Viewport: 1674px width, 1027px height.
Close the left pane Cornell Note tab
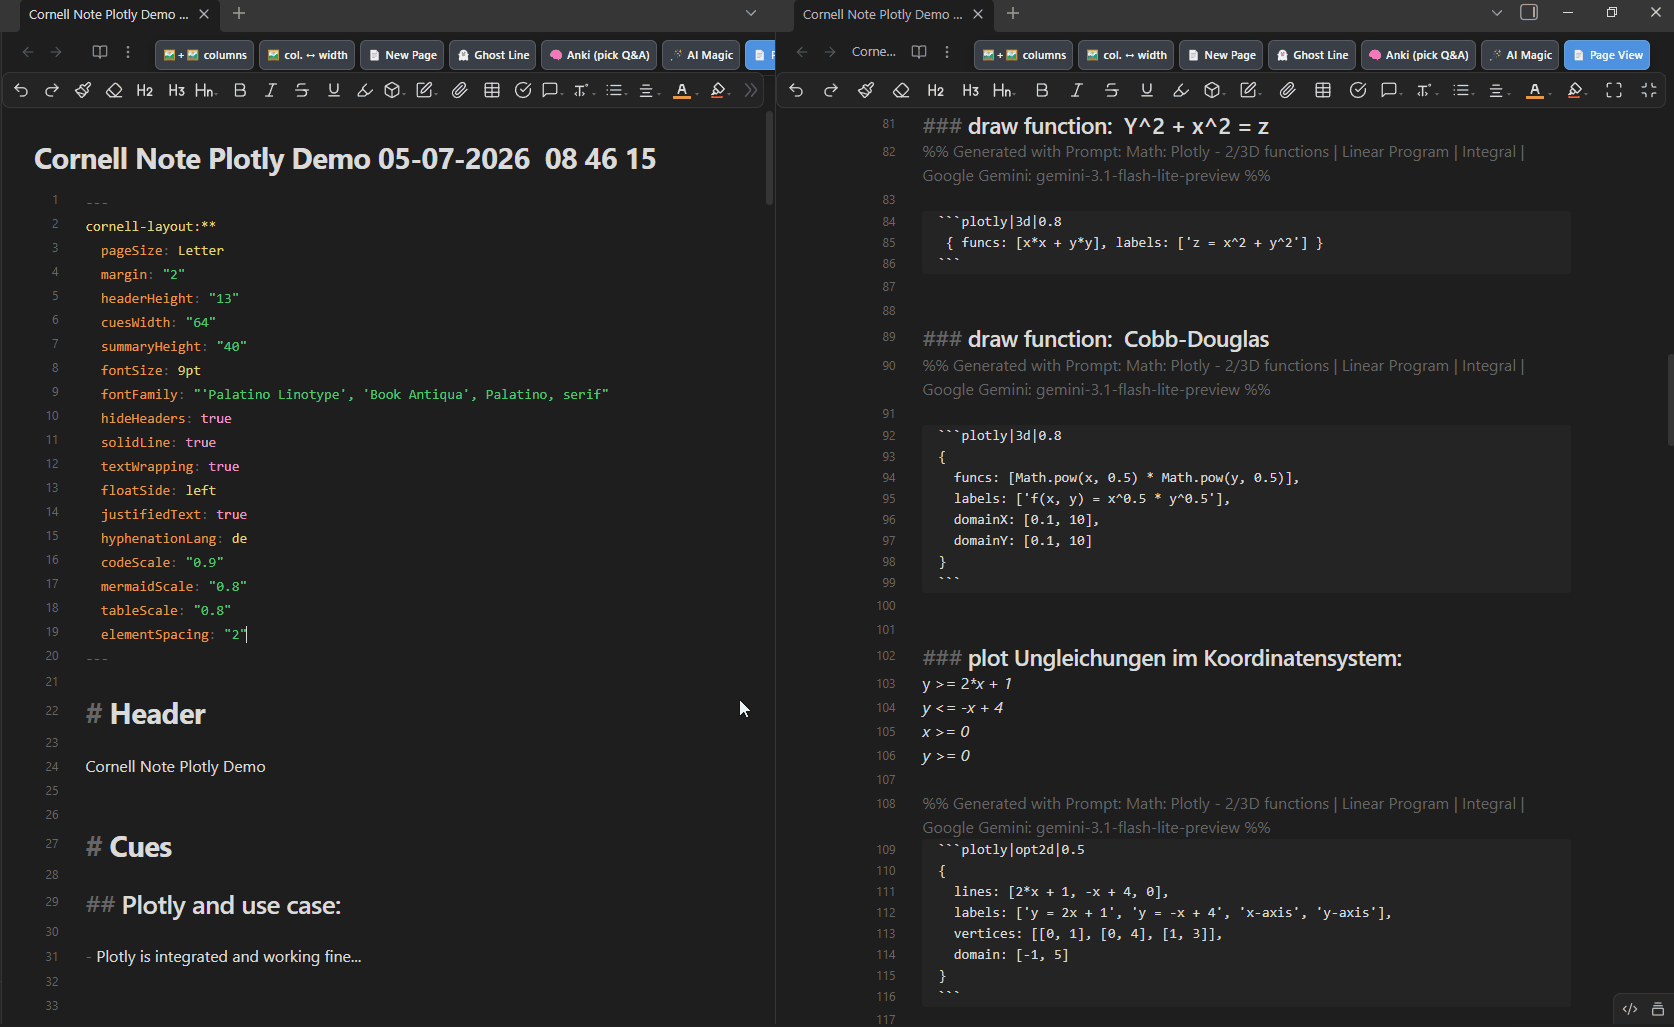204,14
